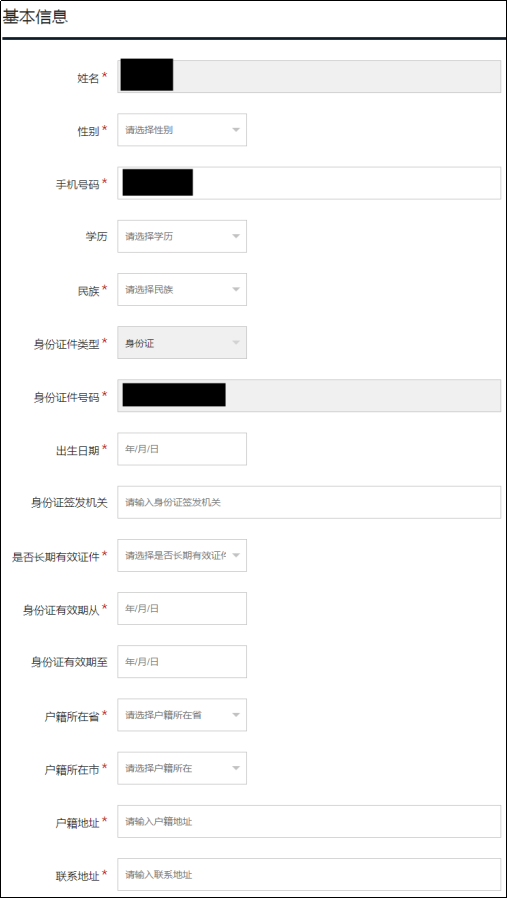Open the 户籍所在市 city dropdown

point(182,768)
